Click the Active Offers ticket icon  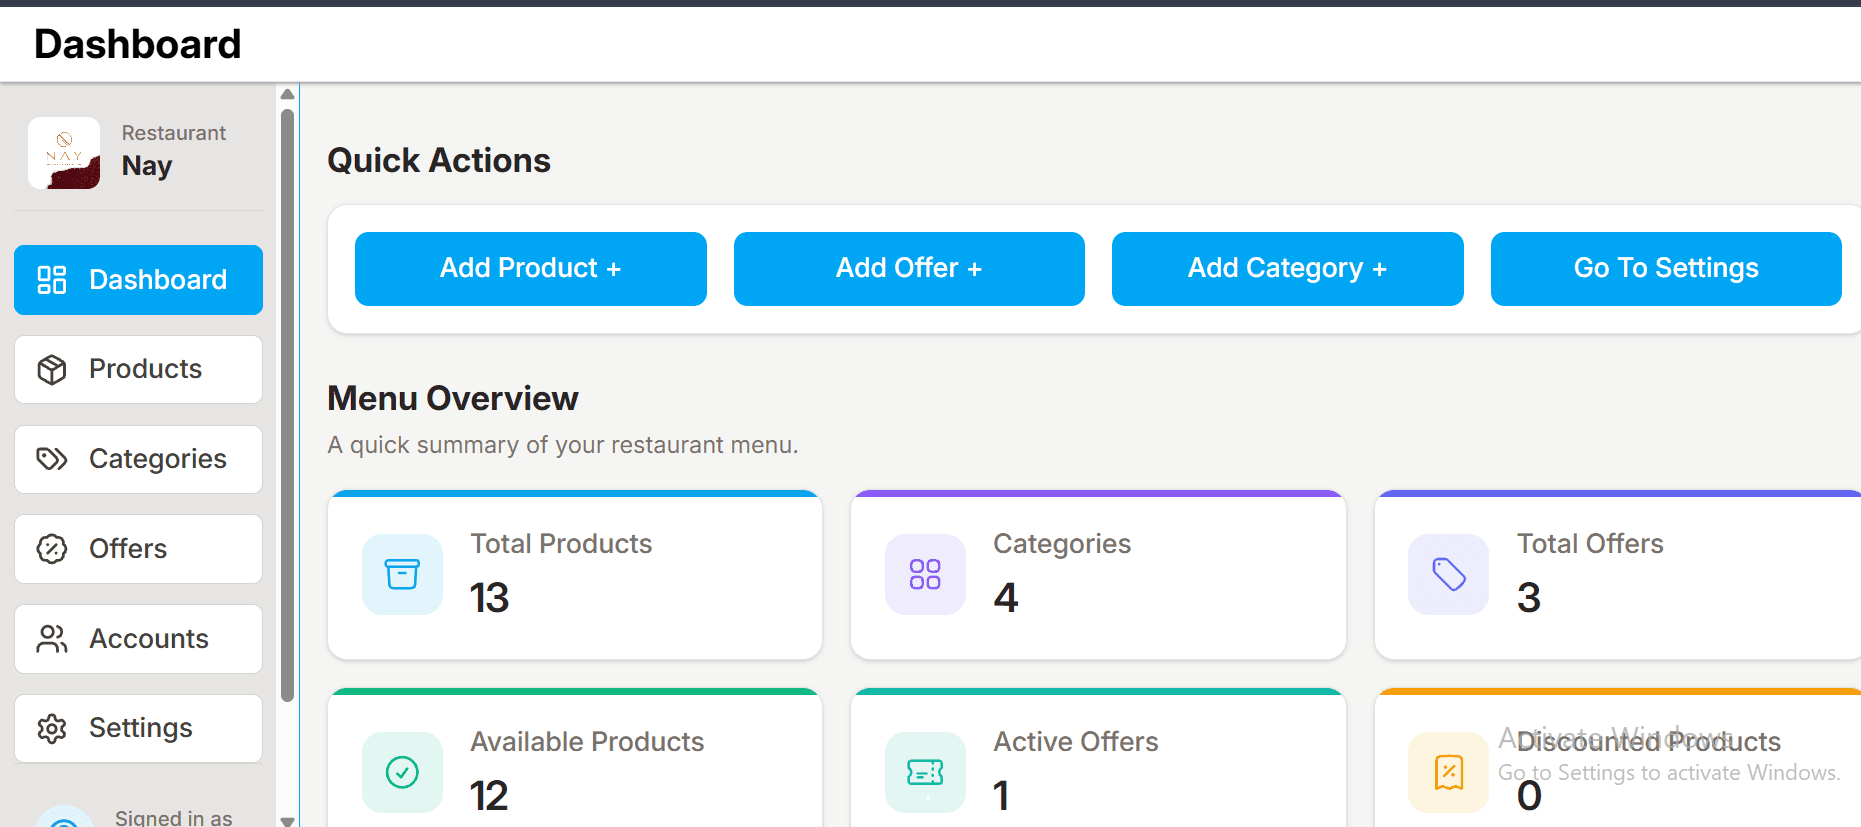click(925, 772)
